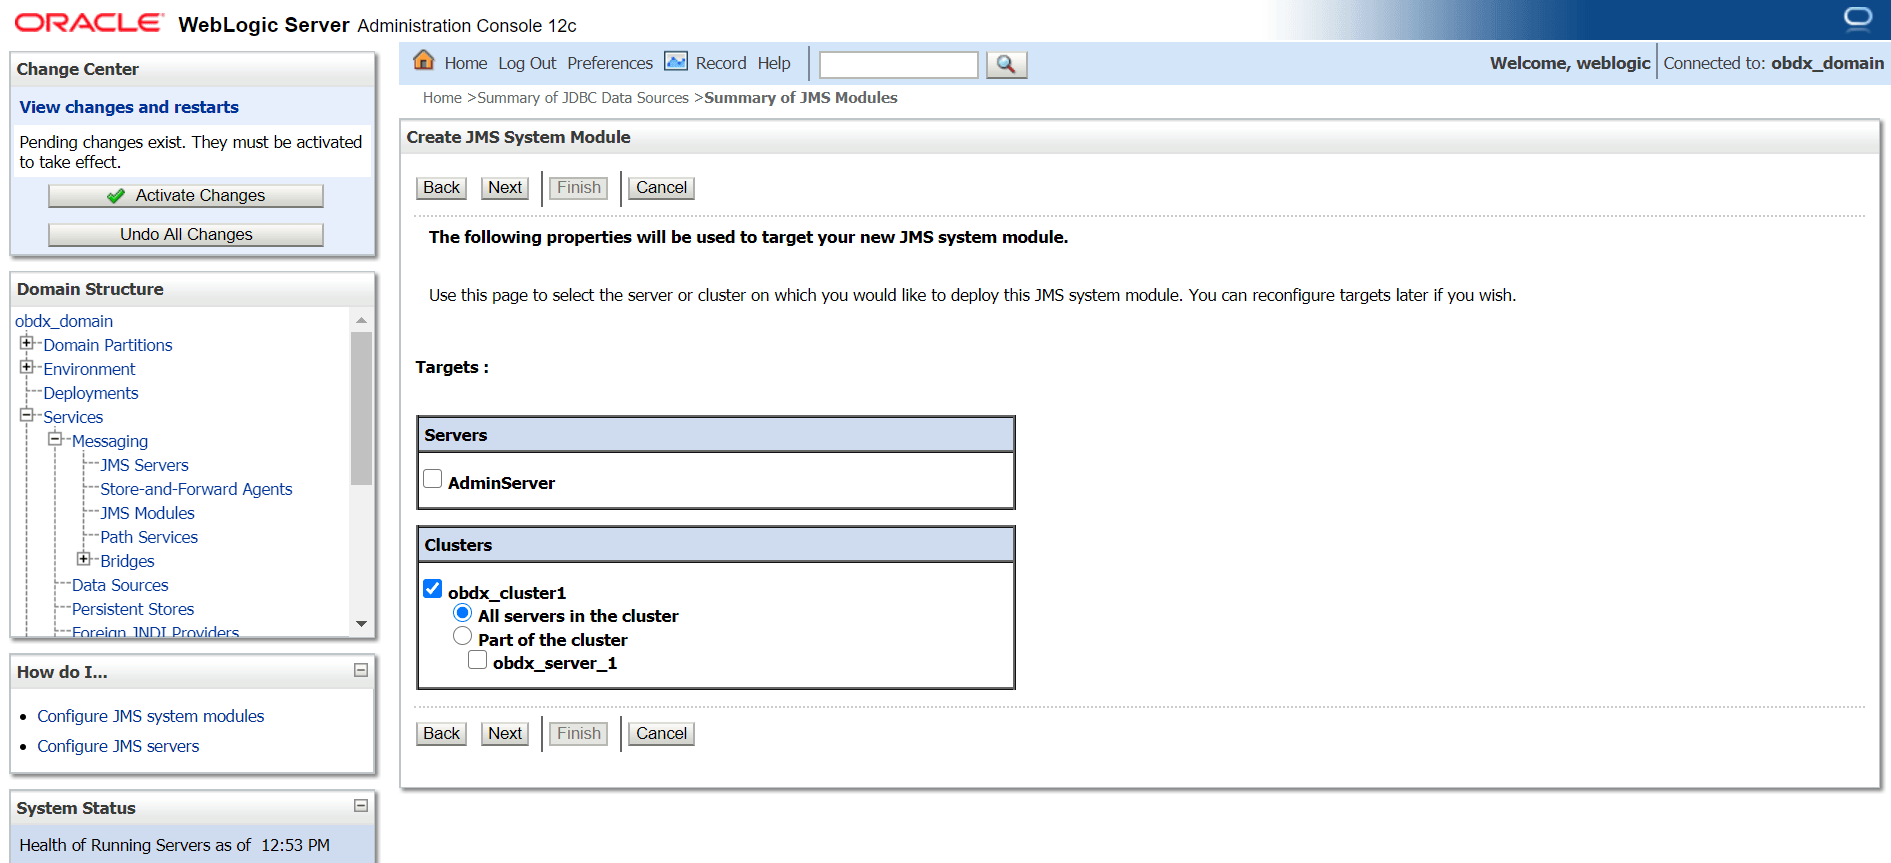
Task: Open View changes and restarts link
Action: click(129, 107)
